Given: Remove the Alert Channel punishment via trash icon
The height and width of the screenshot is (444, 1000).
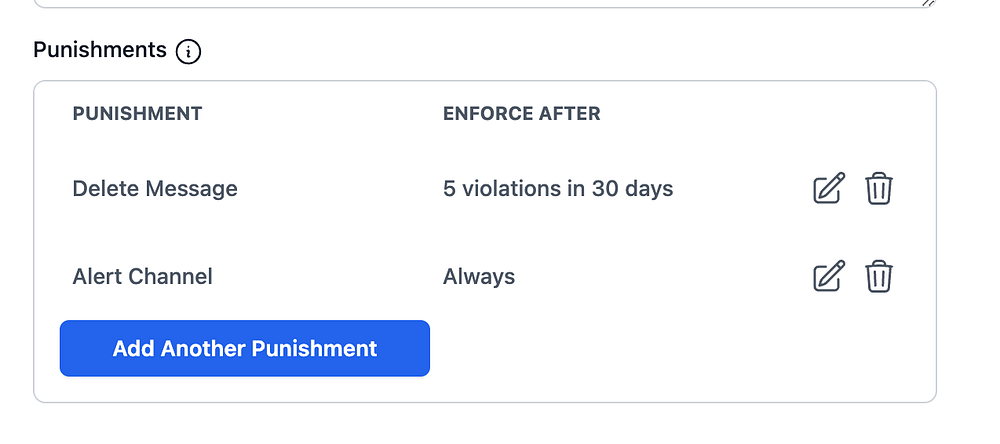Looking at the screenshot, I should 879,276.
